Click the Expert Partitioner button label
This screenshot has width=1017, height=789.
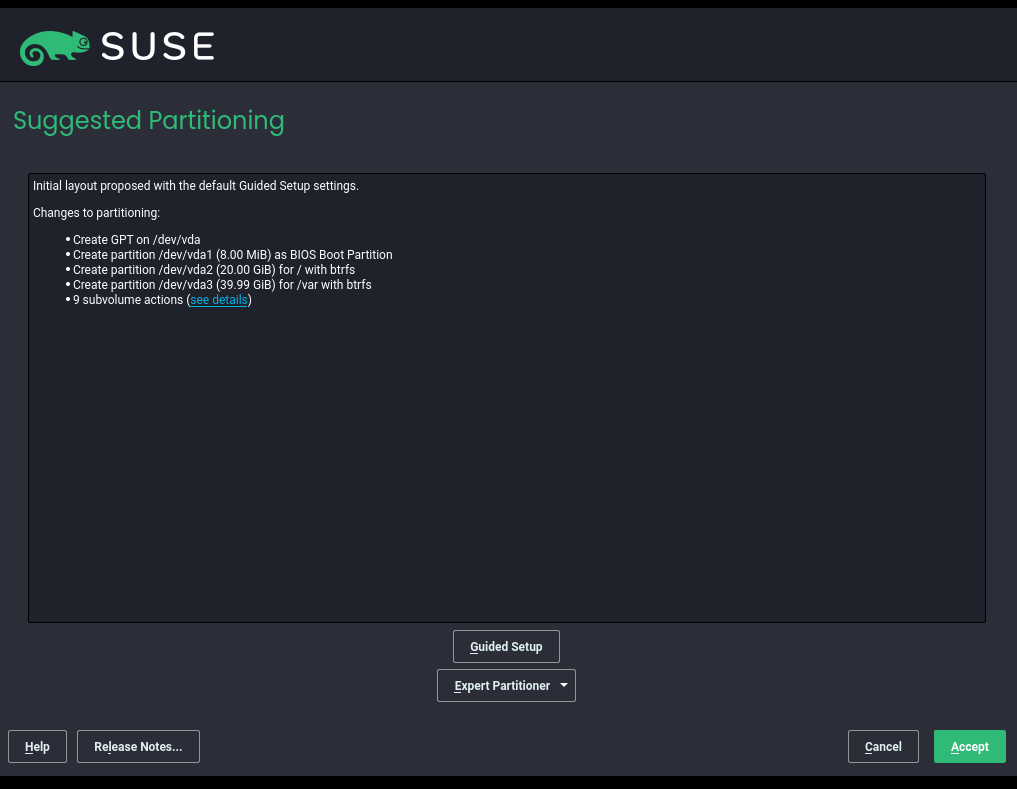coord(501,685)
